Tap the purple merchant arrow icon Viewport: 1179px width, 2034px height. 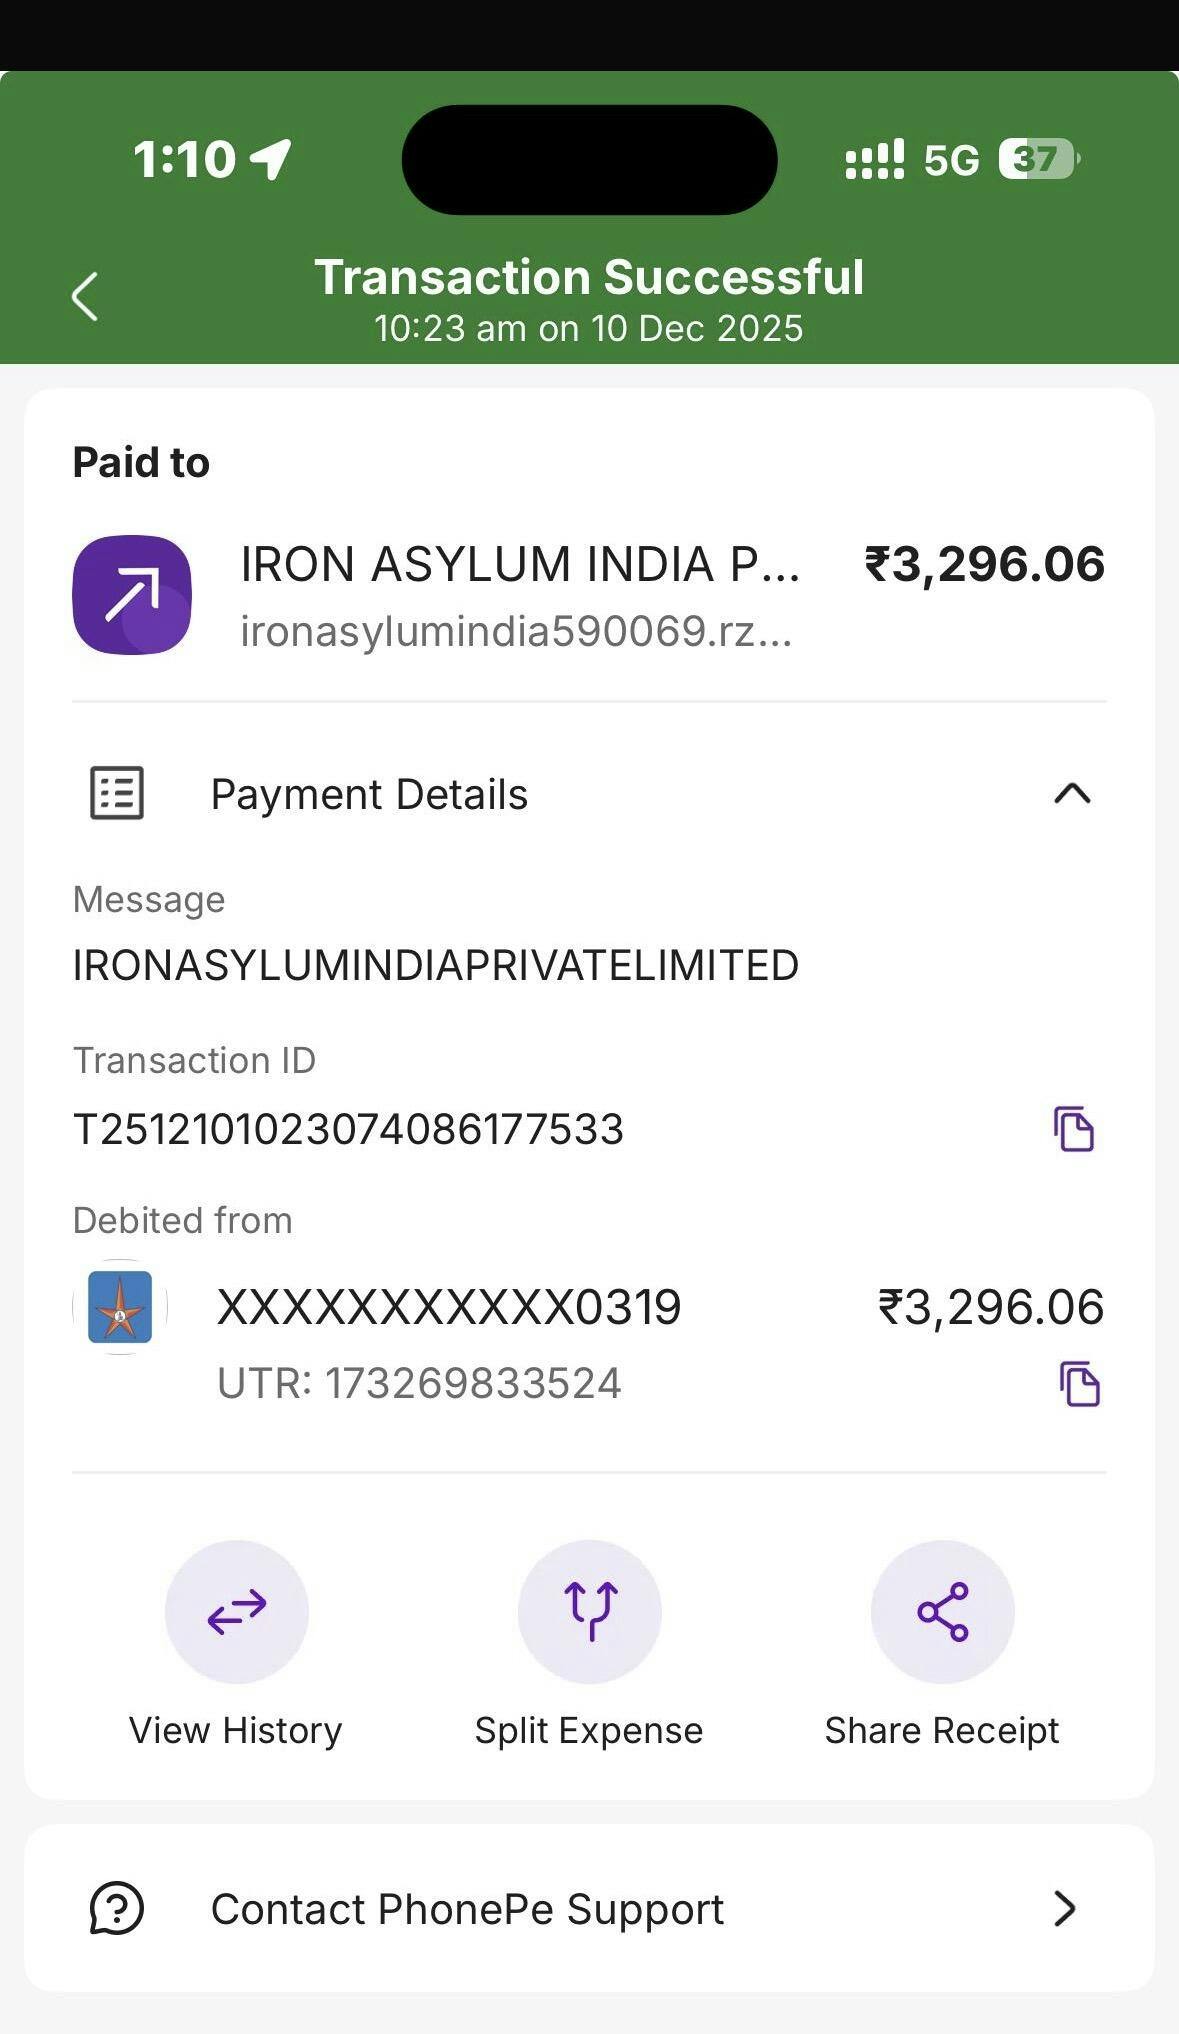tap(132, 595)
